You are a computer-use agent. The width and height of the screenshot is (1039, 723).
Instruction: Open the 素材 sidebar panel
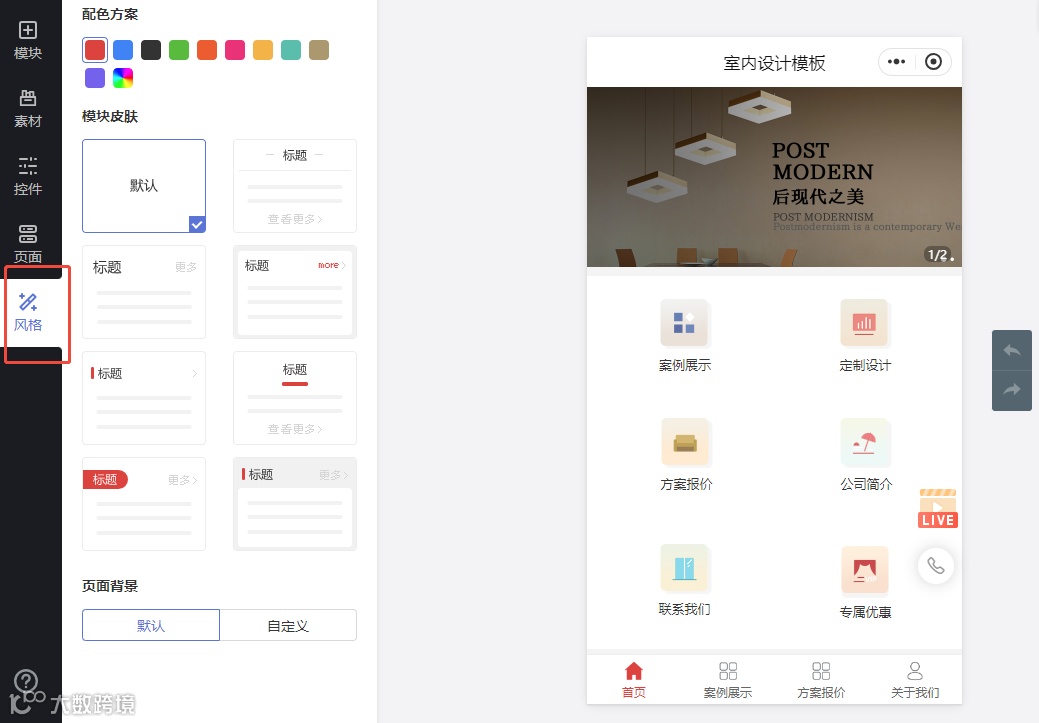tap(28, 109)
